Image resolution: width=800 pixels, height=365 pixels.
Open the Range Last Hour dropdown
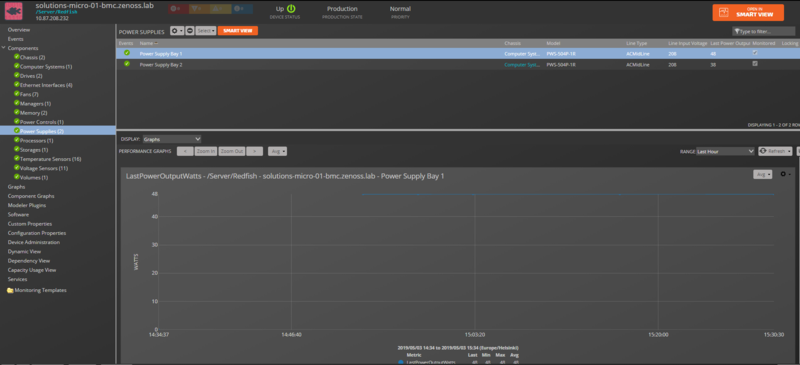tap(725, 151)
